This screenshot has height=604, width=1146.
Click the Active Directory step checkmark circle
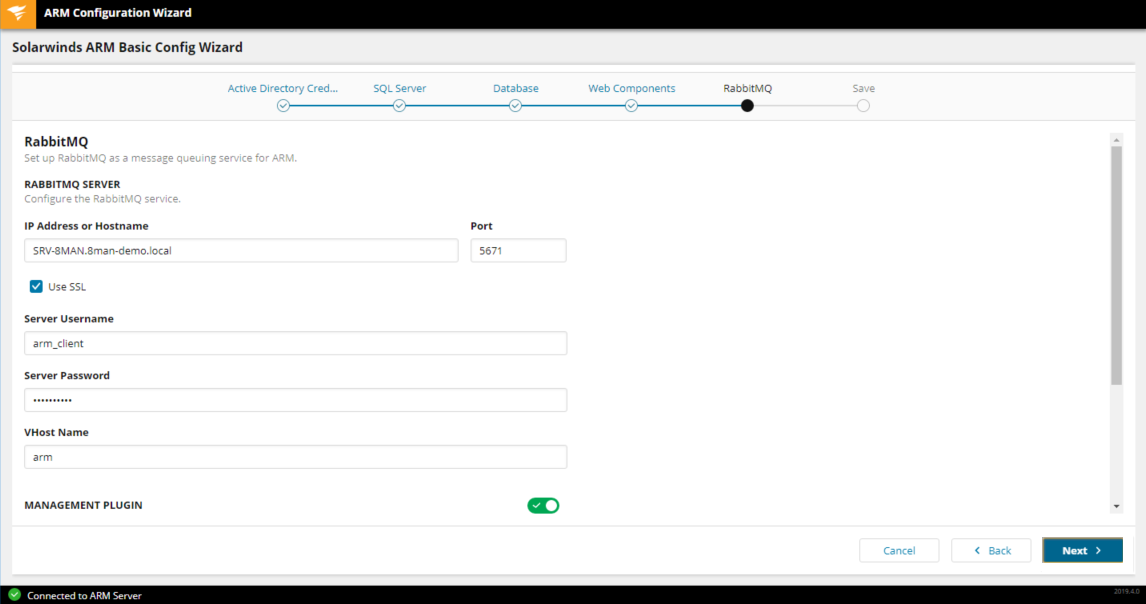click(x=283, y=106)
